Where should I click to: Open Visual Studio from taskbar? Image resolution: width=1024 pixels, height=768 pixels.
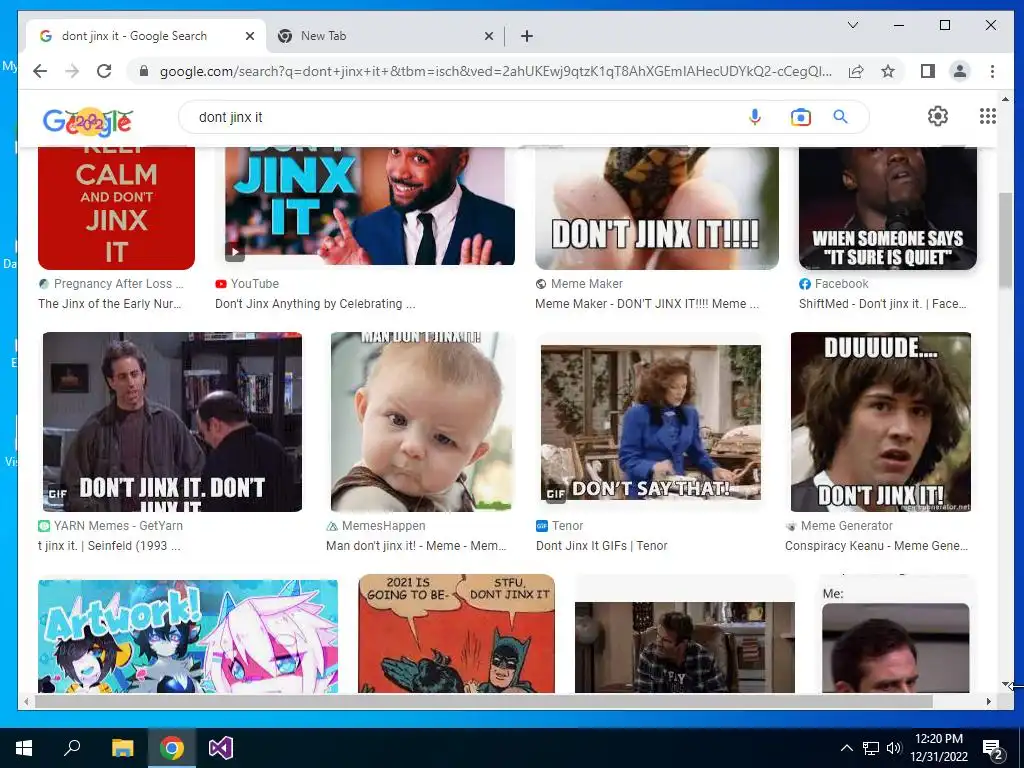(x=221, y=748)
